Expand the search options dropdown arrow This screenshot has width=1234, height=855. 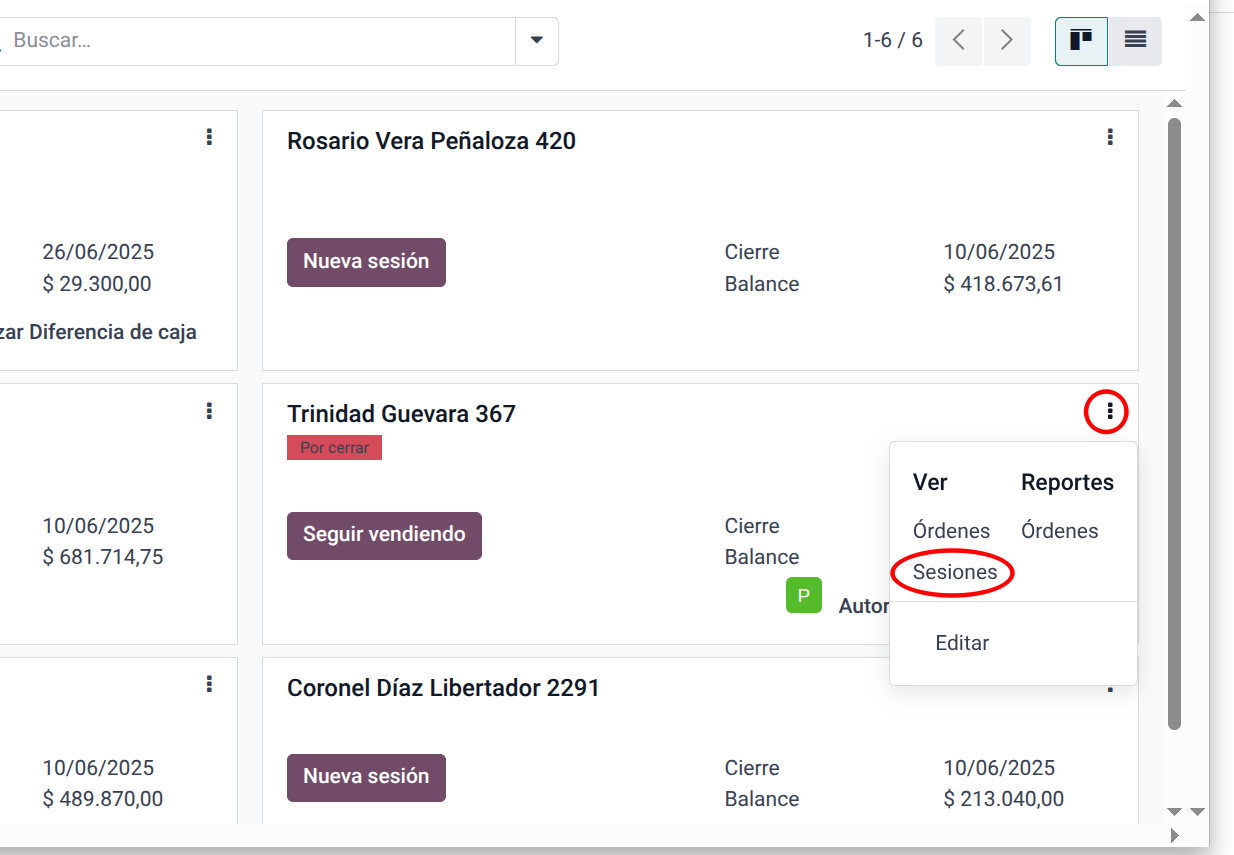tap(537, 41)
